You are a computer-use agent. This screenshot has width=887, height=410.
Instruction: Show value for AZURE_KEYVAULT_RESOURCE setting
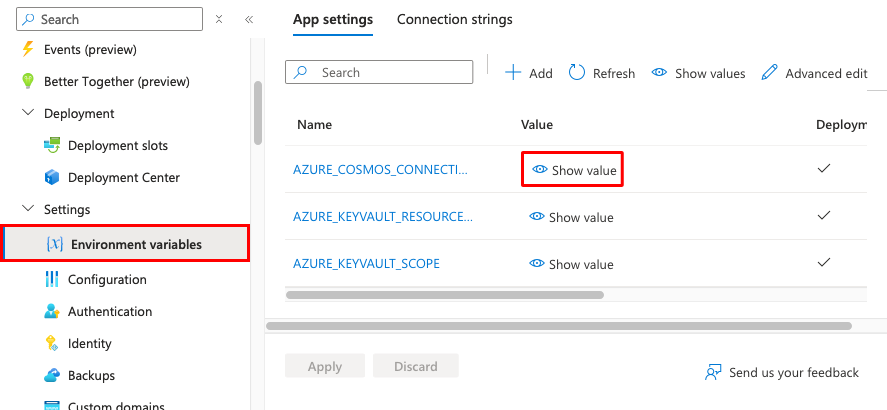pyautogui.click(x=571, y=217)
